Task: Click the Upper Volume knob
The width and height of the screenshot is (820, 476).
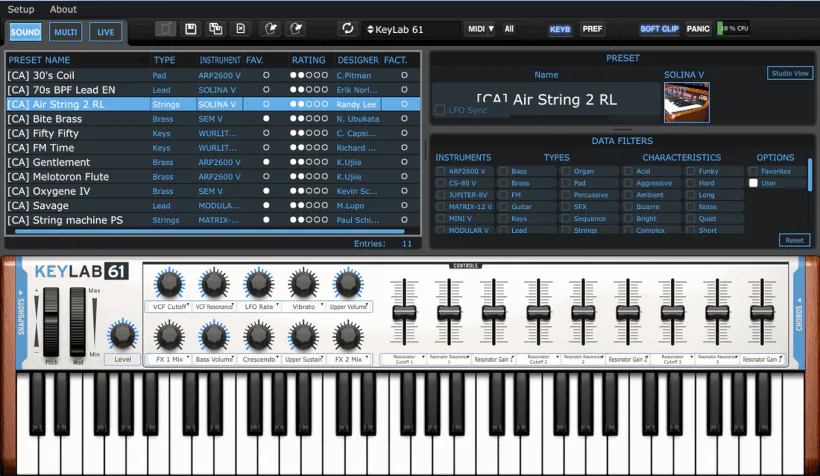Action: (x=348, y=284)
